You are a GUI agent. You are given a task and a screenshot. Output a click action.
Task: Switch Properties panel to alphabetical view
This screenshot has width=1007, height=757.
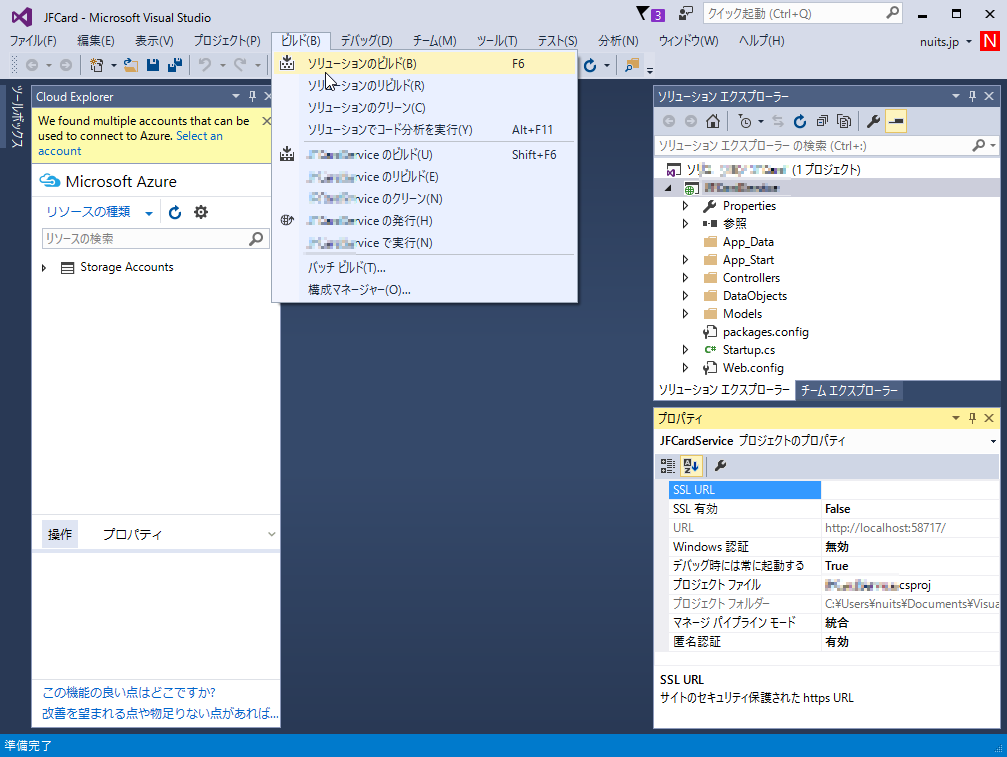pyautogui.click(x=691, y=466)
